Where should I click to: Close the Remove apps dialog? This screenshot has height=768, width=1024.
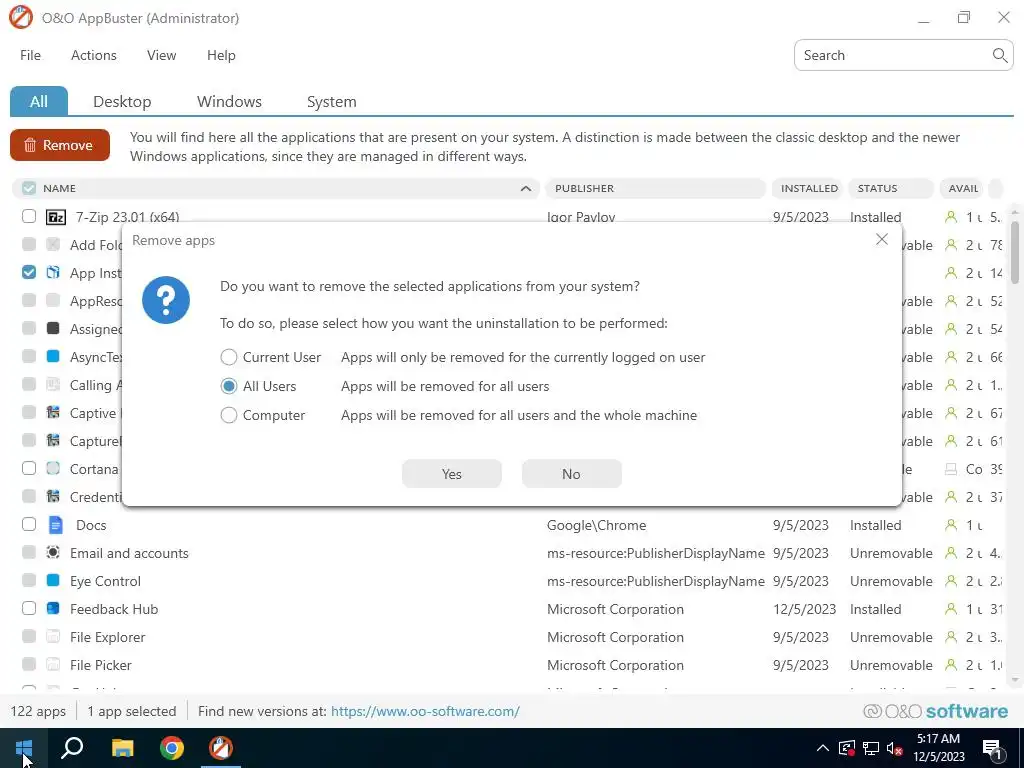tap(882, 239)
